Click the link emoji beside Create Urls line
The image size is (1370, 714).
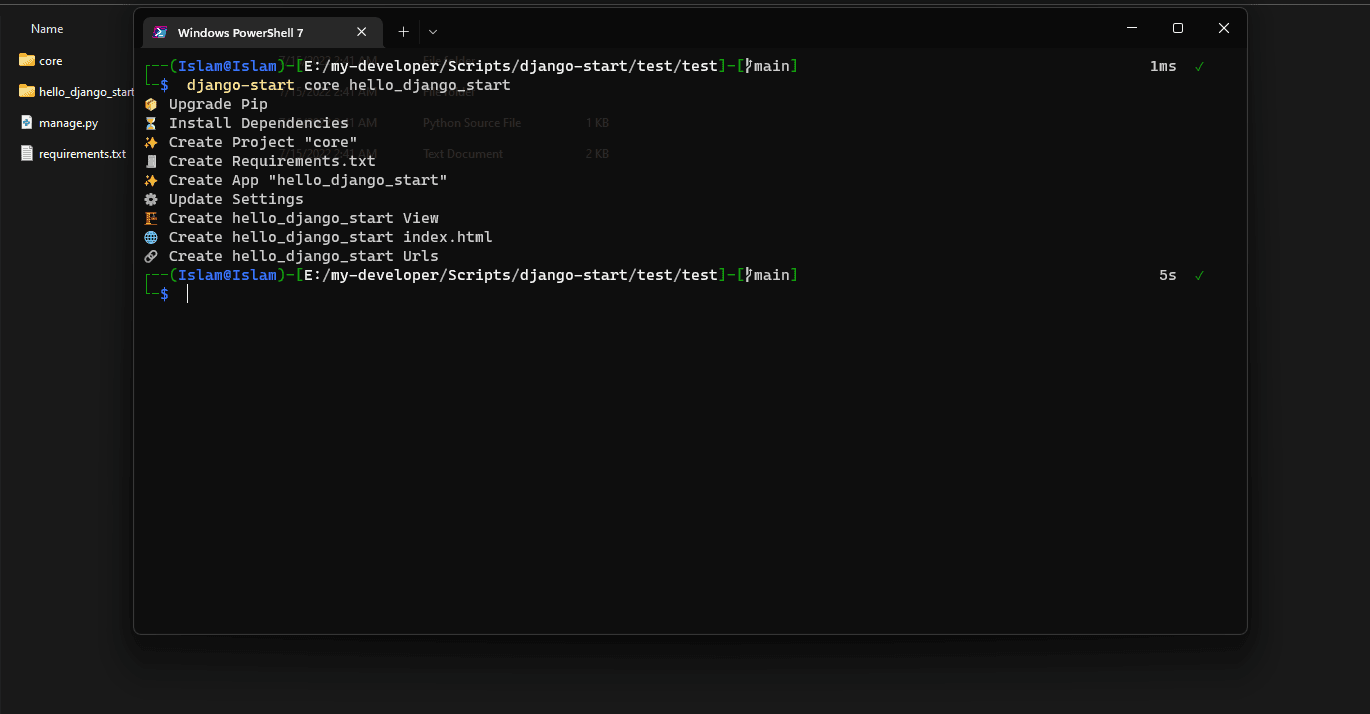pos(151,256)
